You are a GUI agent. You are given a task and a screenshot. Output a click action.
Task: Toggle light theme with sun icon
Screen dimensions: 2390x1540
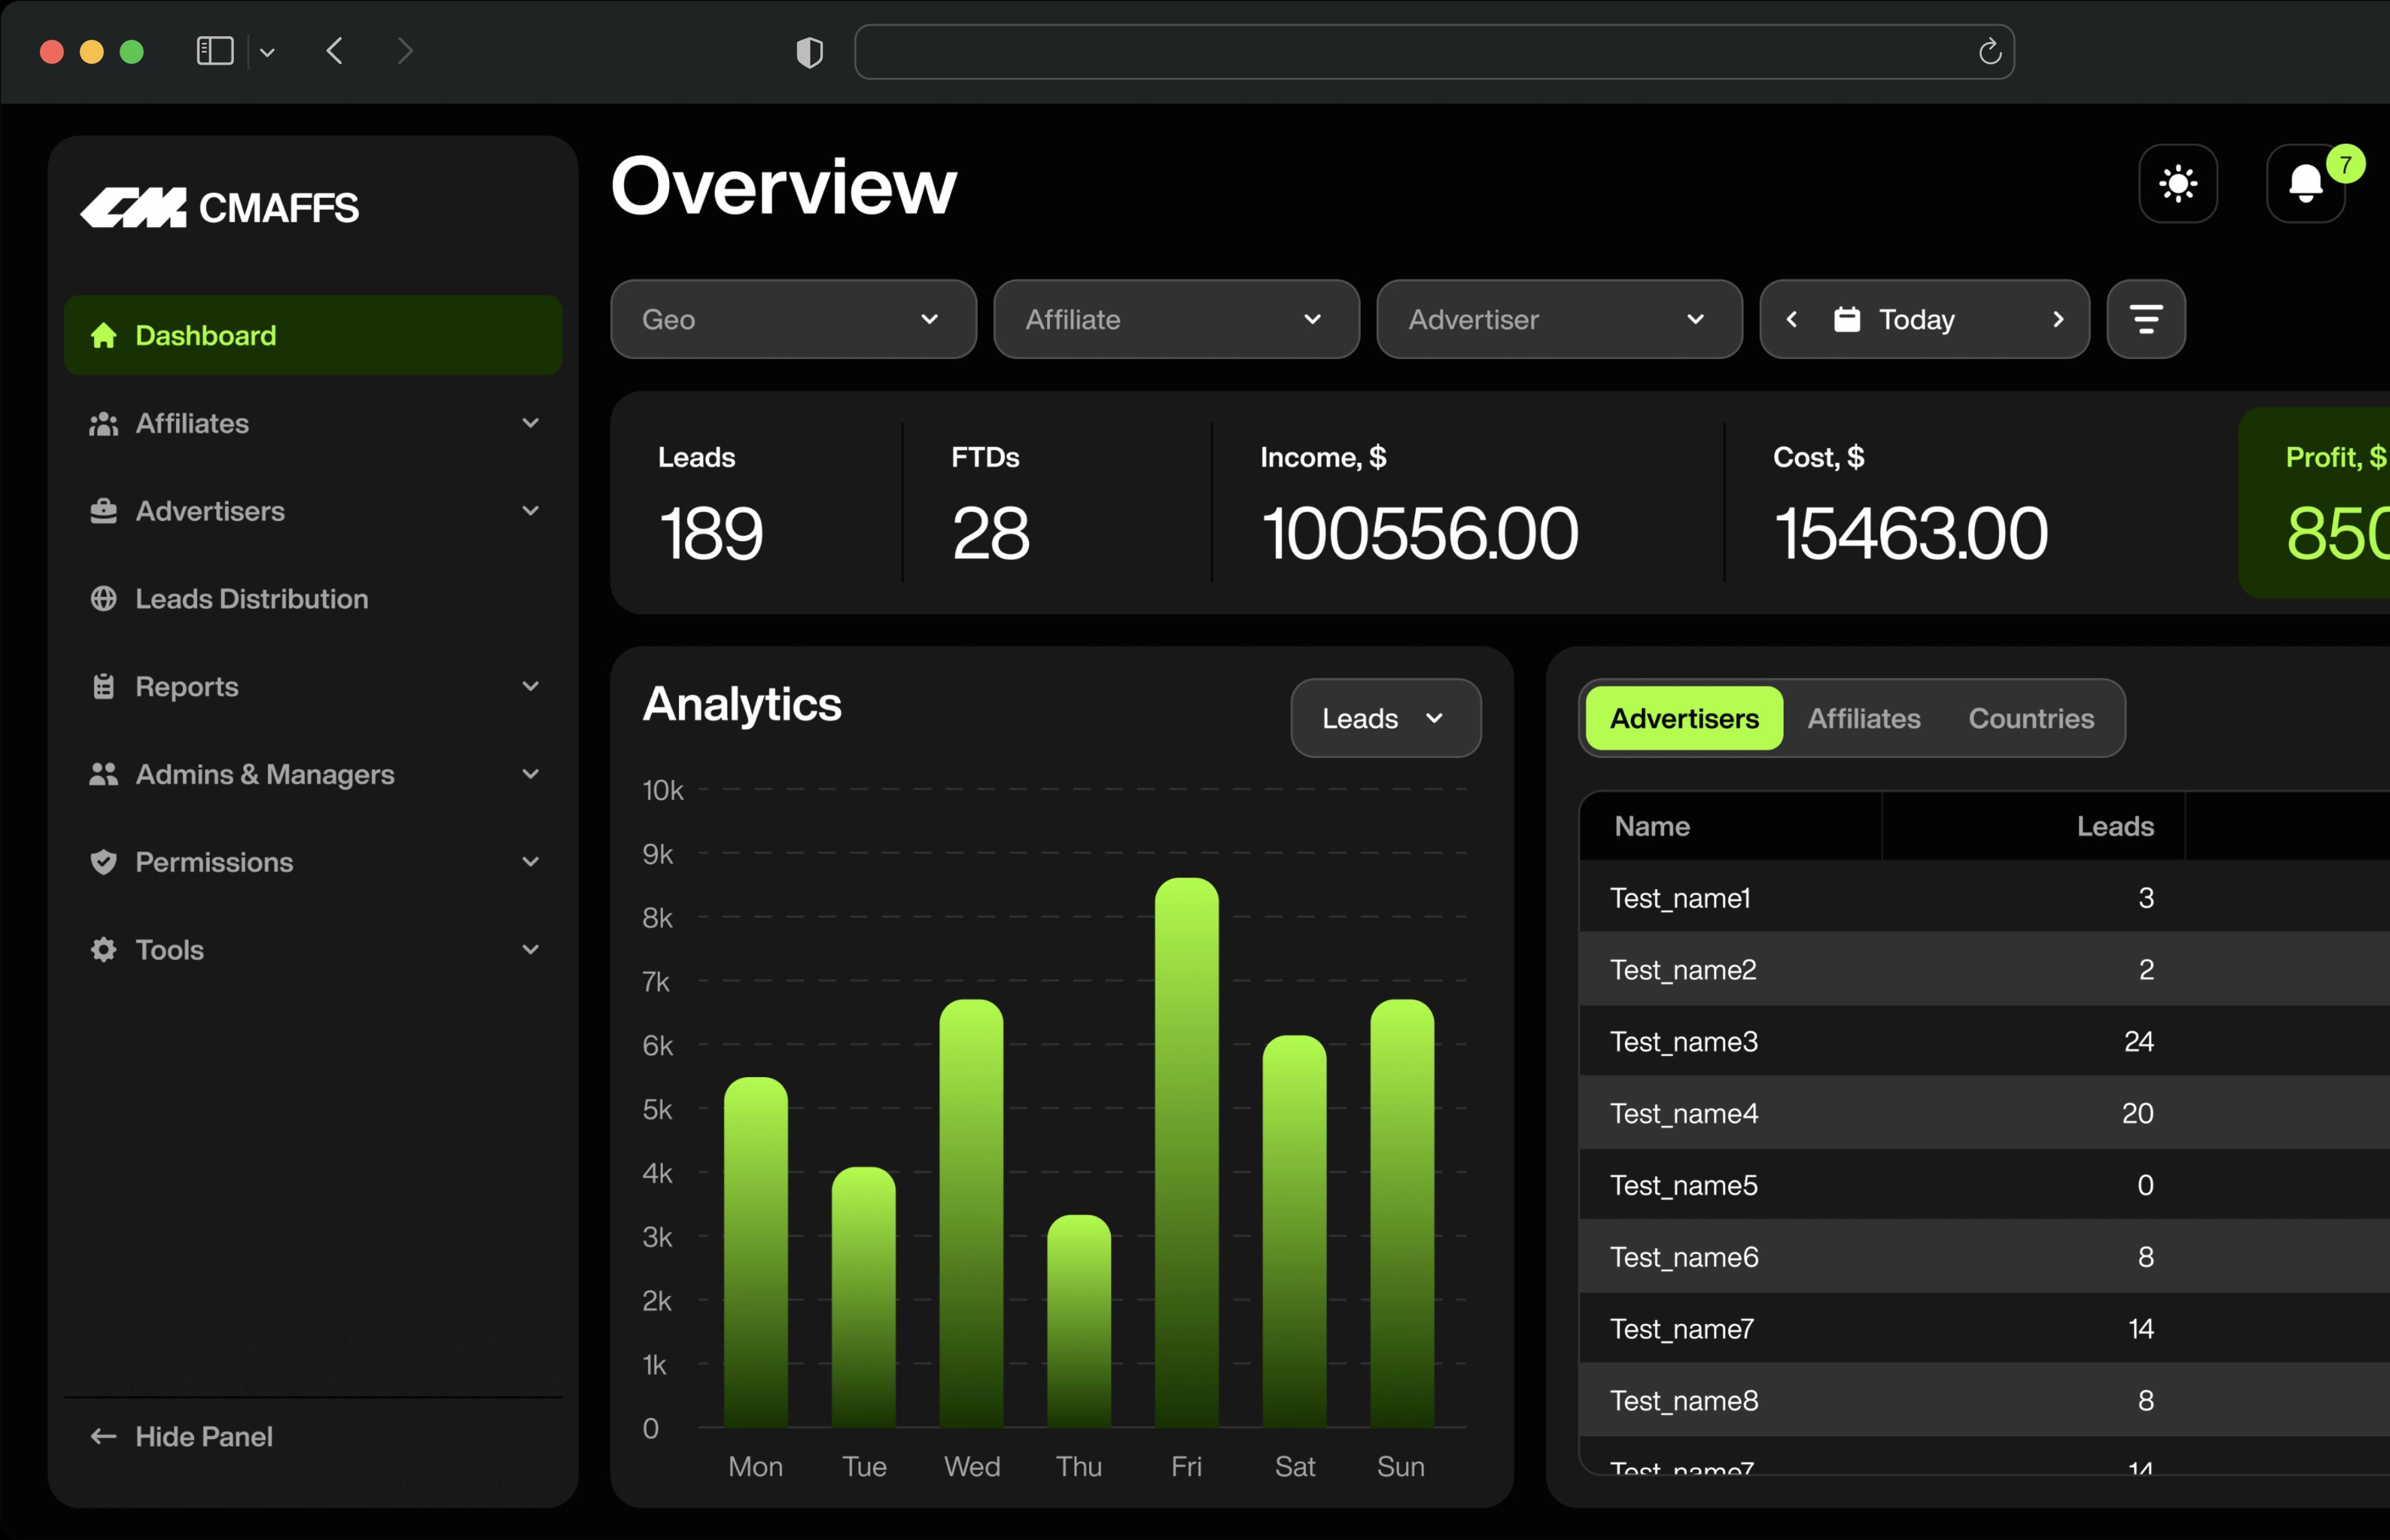click(x=2178, y=184)
